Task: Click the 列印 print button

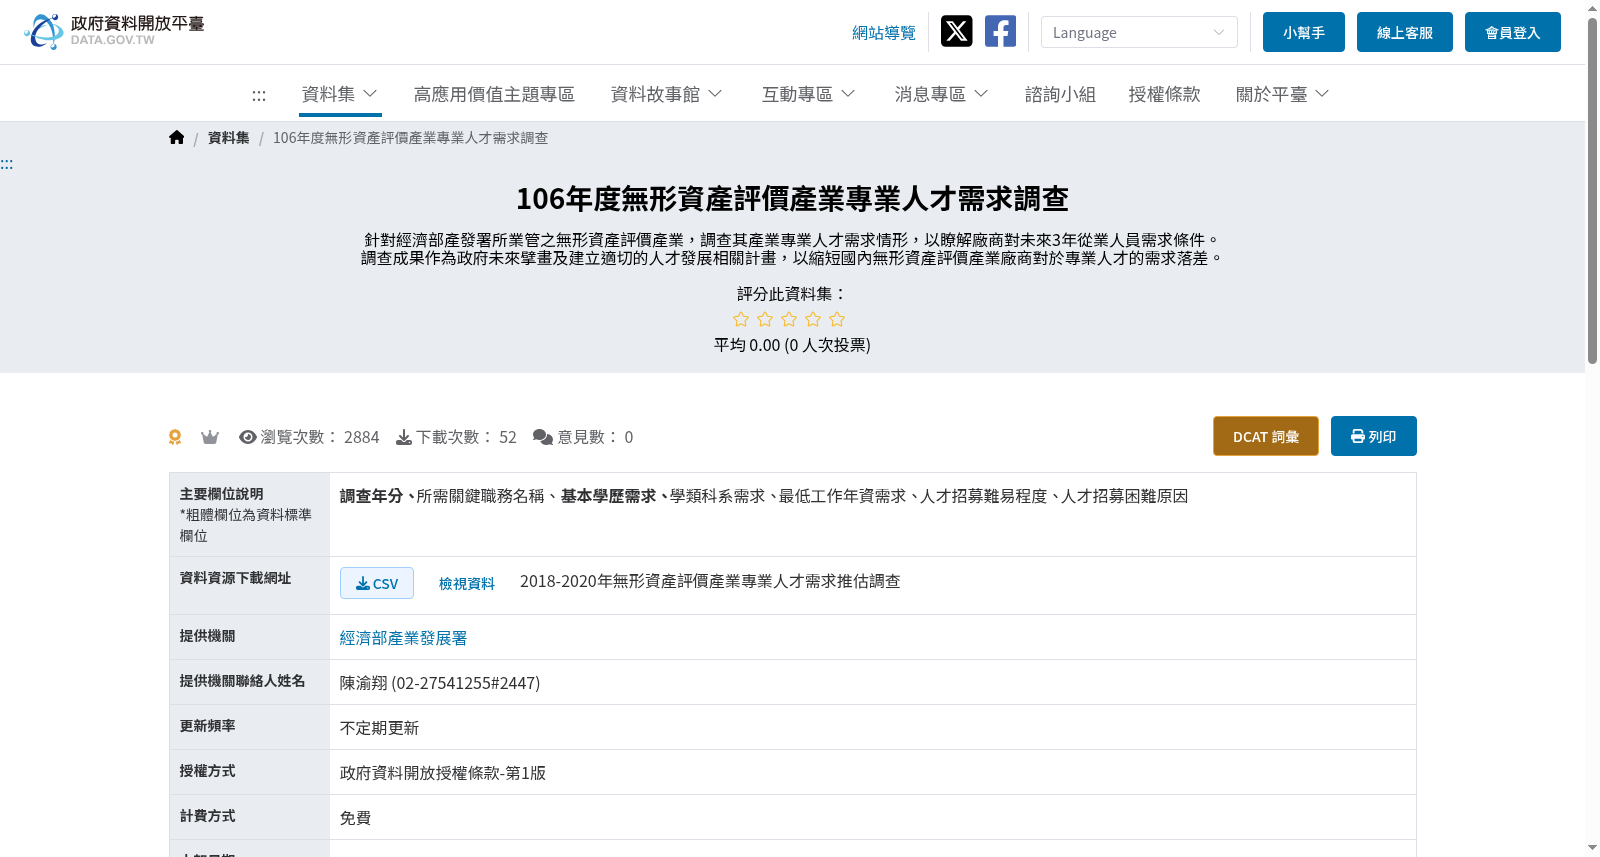Action: coord(1374,436)
